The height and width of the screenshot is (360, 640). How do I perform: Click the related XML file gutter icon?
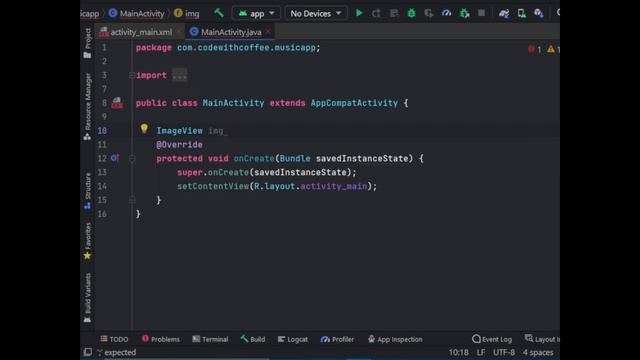click(x=117, y=103)
